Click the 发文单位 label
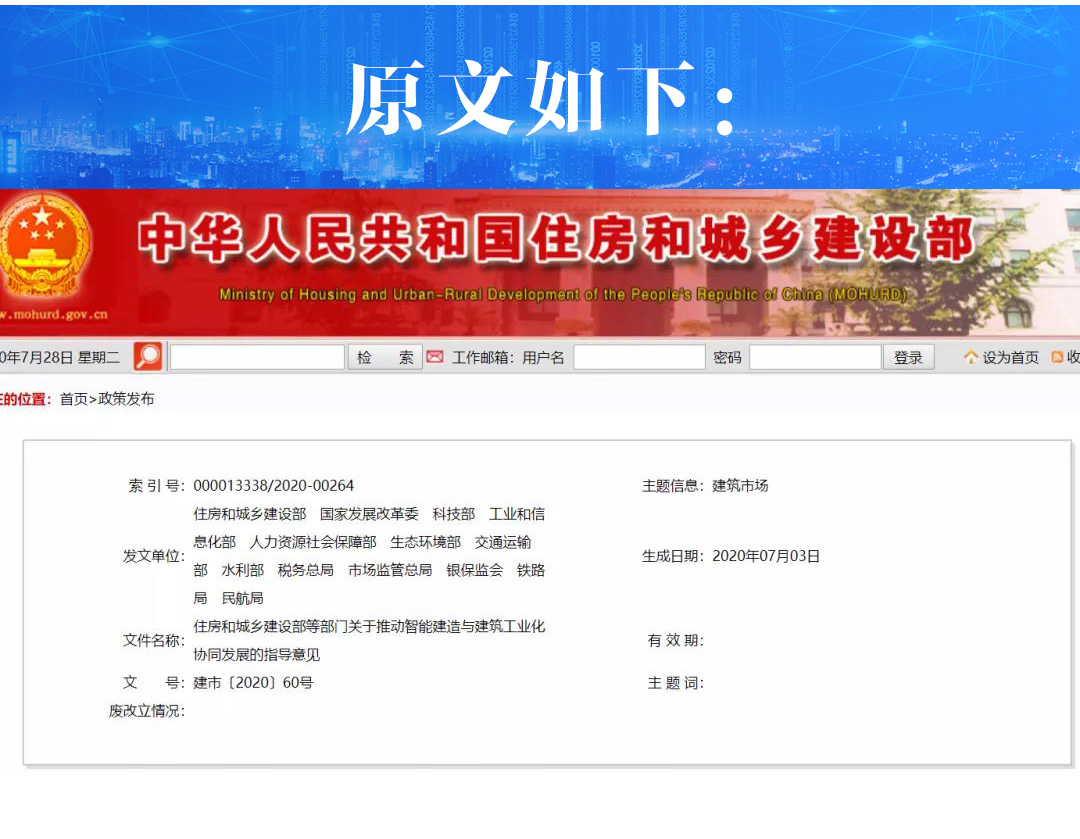 pos(154,556)
